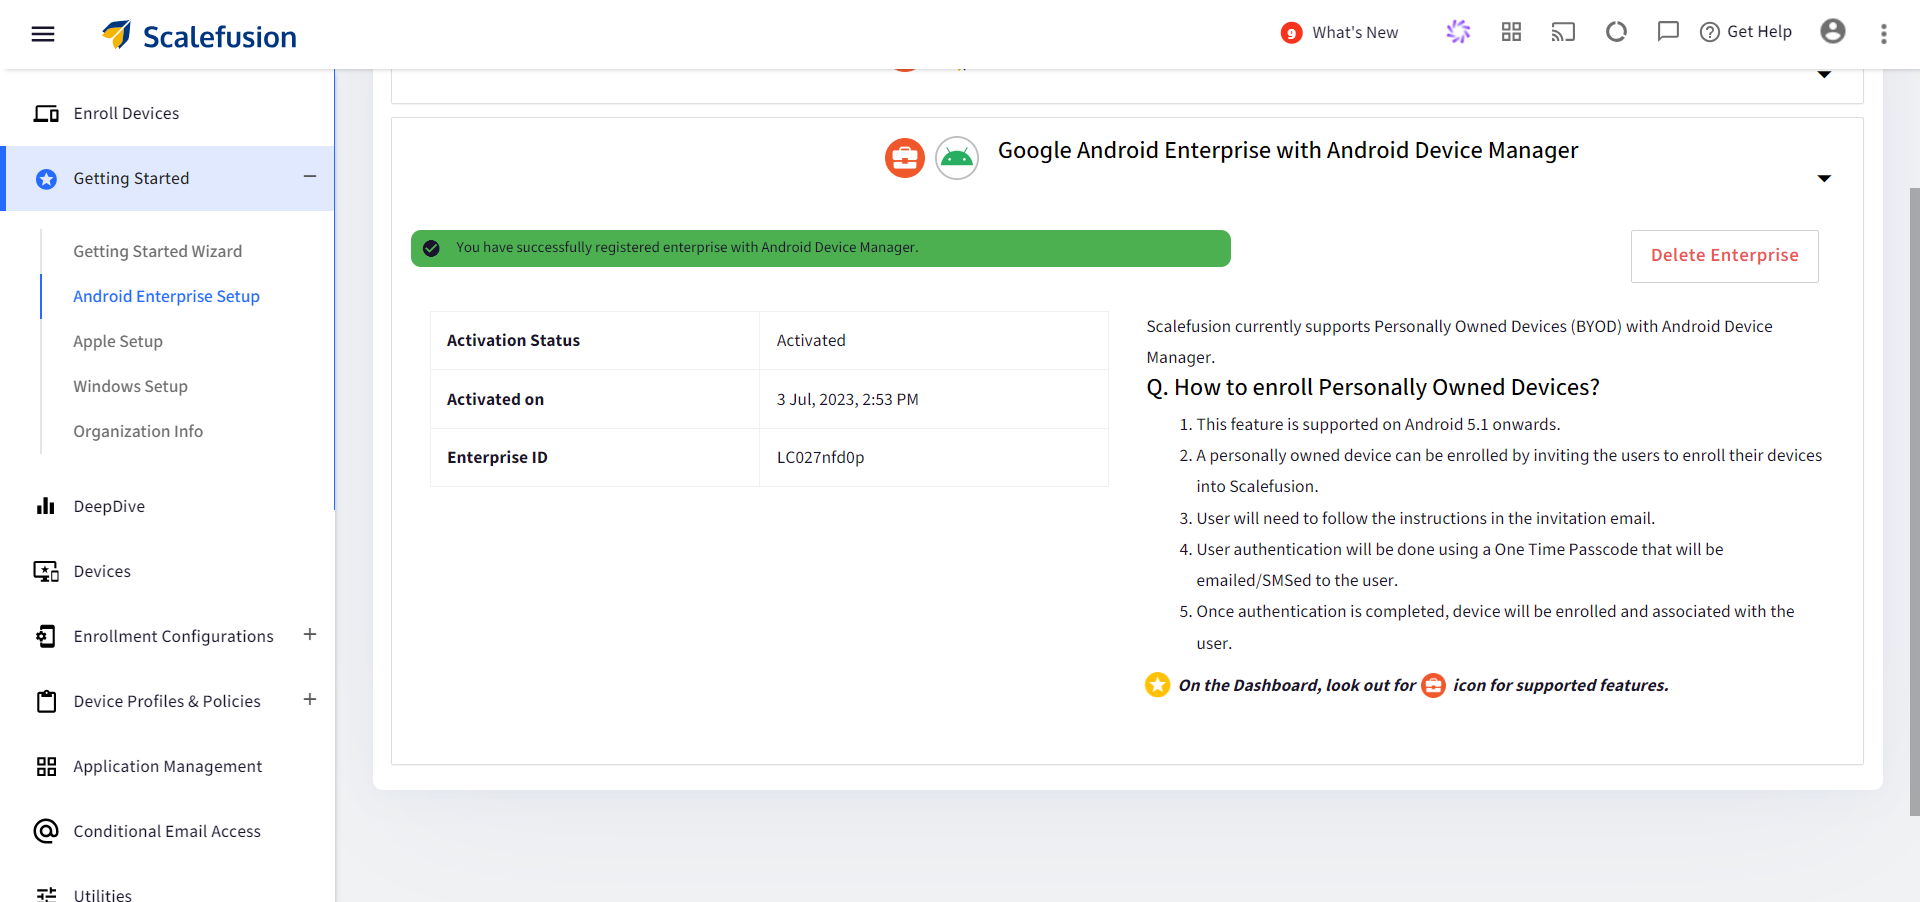Viewport: 1920px width, 902px height.
Task: Open the chat message icon
Action: [x=1668, y=32]
